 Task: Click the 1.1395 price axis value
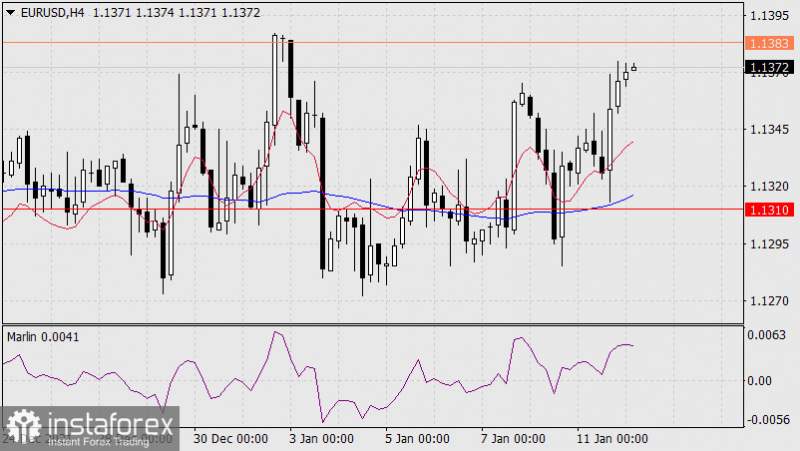769,16
